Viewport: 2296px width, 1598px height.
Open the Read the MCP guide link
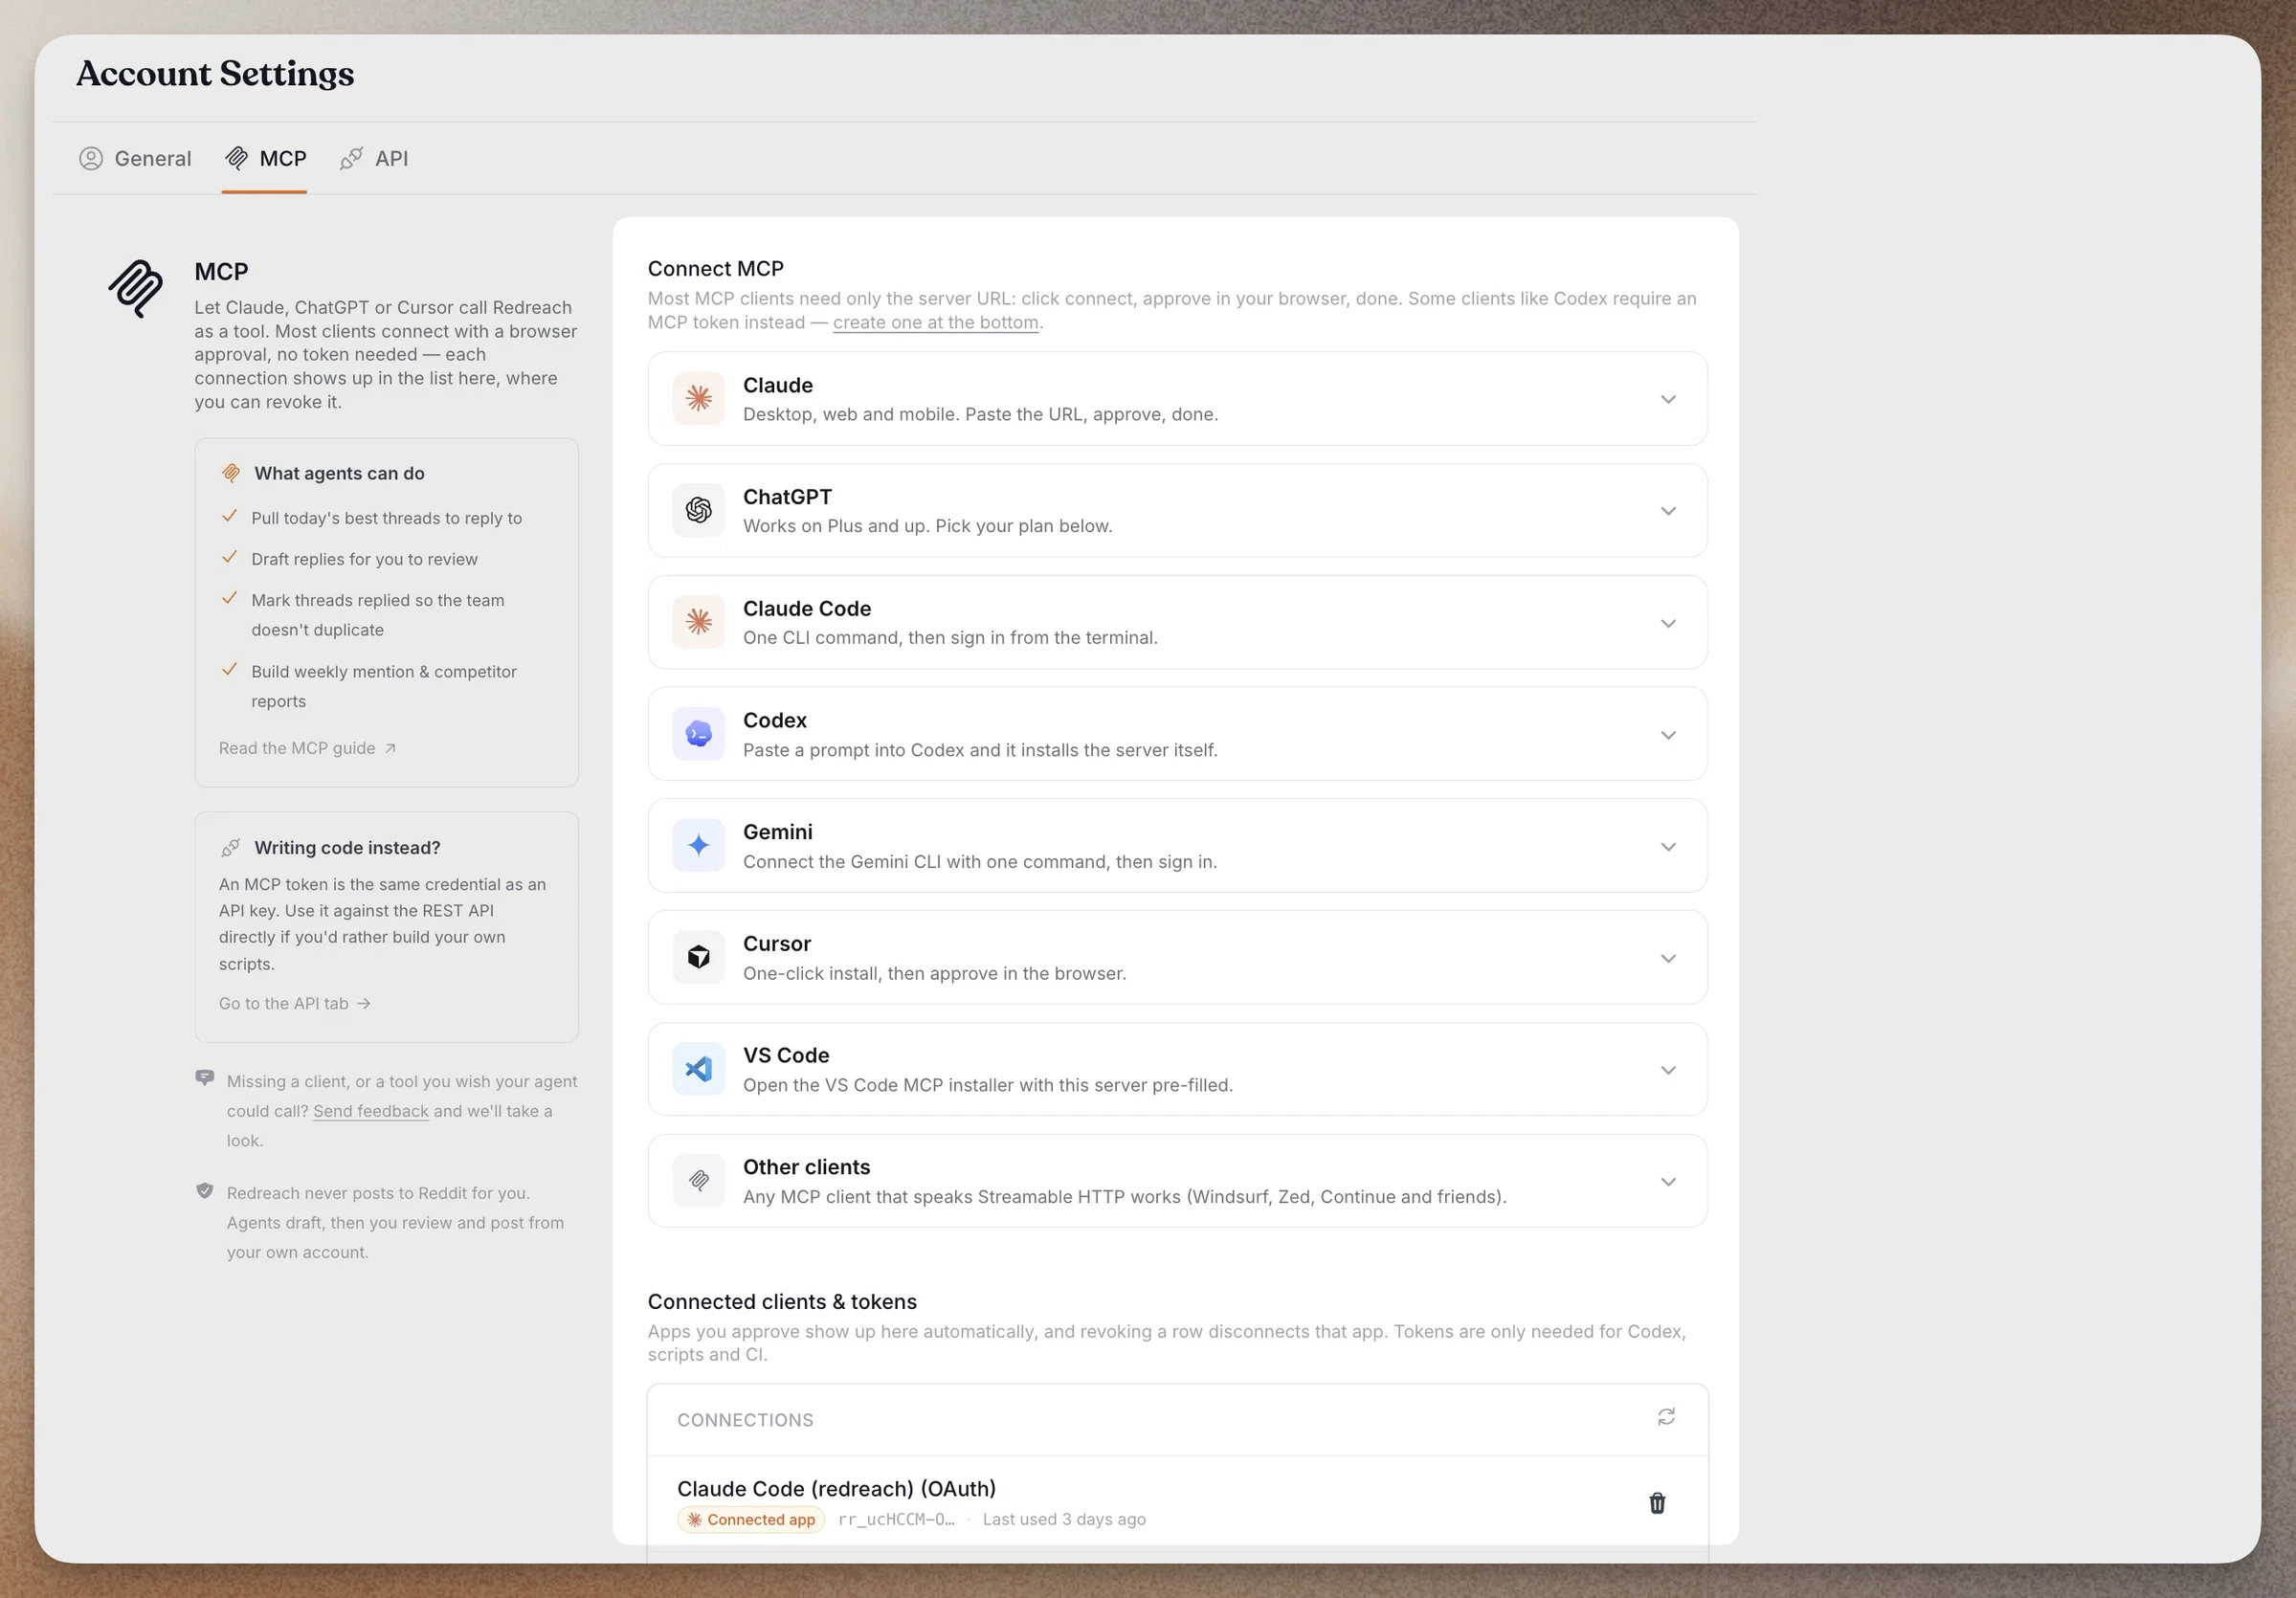tap(307, 748)
